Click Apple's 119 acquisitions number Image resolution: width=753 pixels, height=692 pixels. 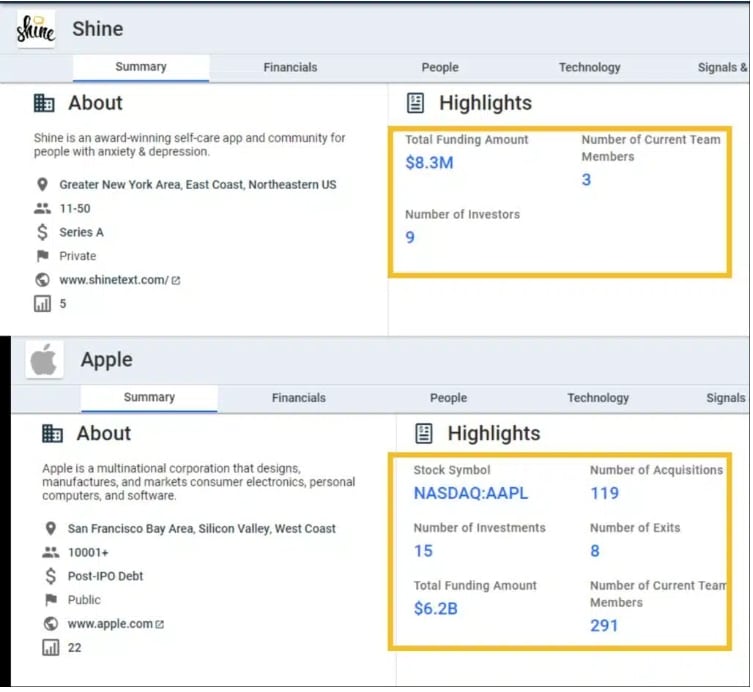tap(604, 493)
